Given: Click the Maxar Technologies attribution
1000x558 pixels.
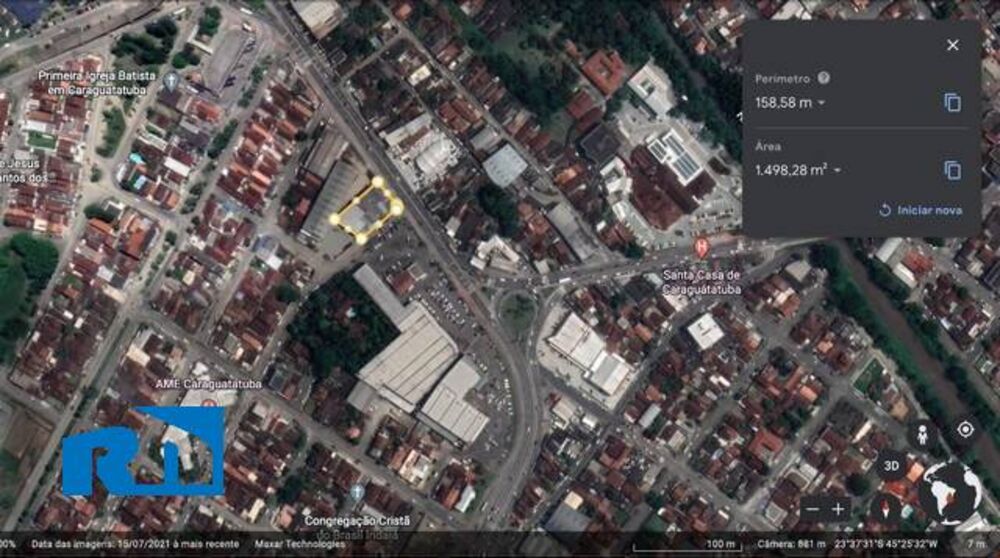Looking at the screenshot, I should 300,544.
